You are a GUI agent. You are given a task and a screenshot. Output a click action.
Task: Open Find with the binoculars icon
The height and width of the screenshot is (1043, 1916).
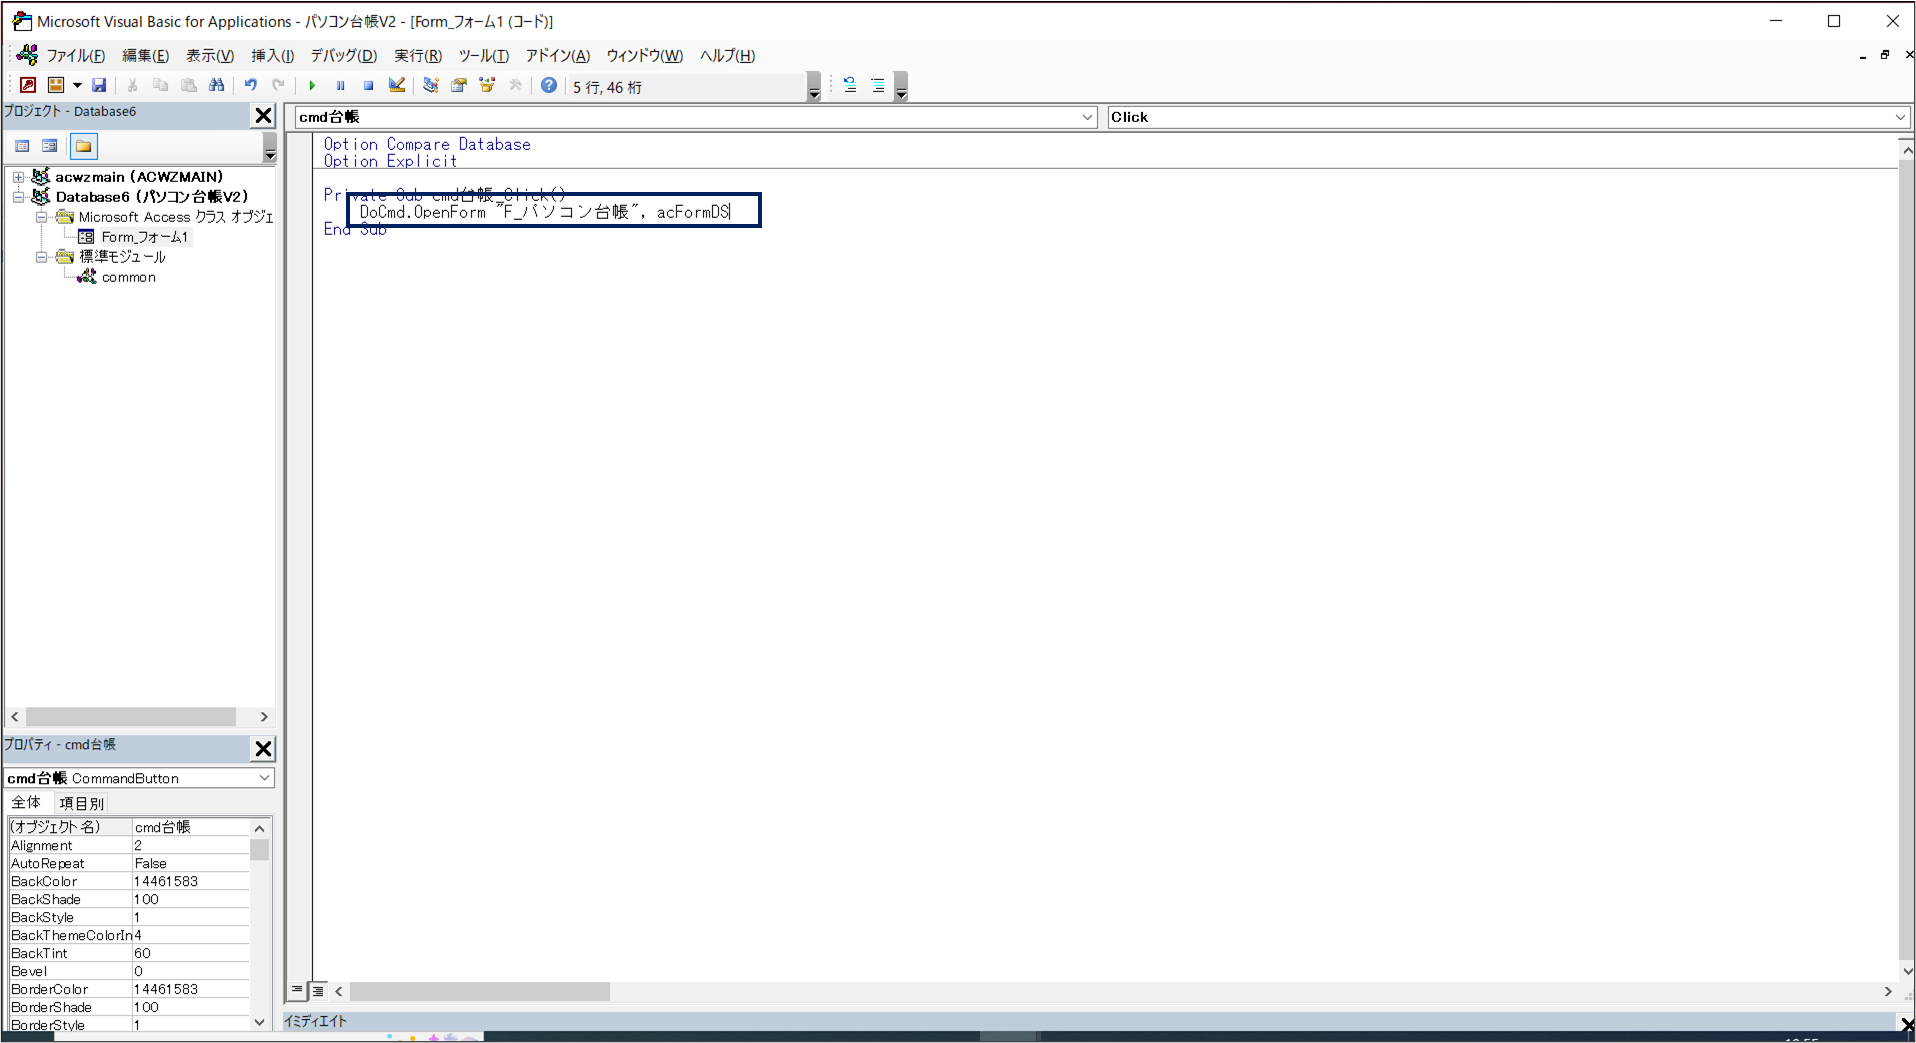tap(216, 85)
